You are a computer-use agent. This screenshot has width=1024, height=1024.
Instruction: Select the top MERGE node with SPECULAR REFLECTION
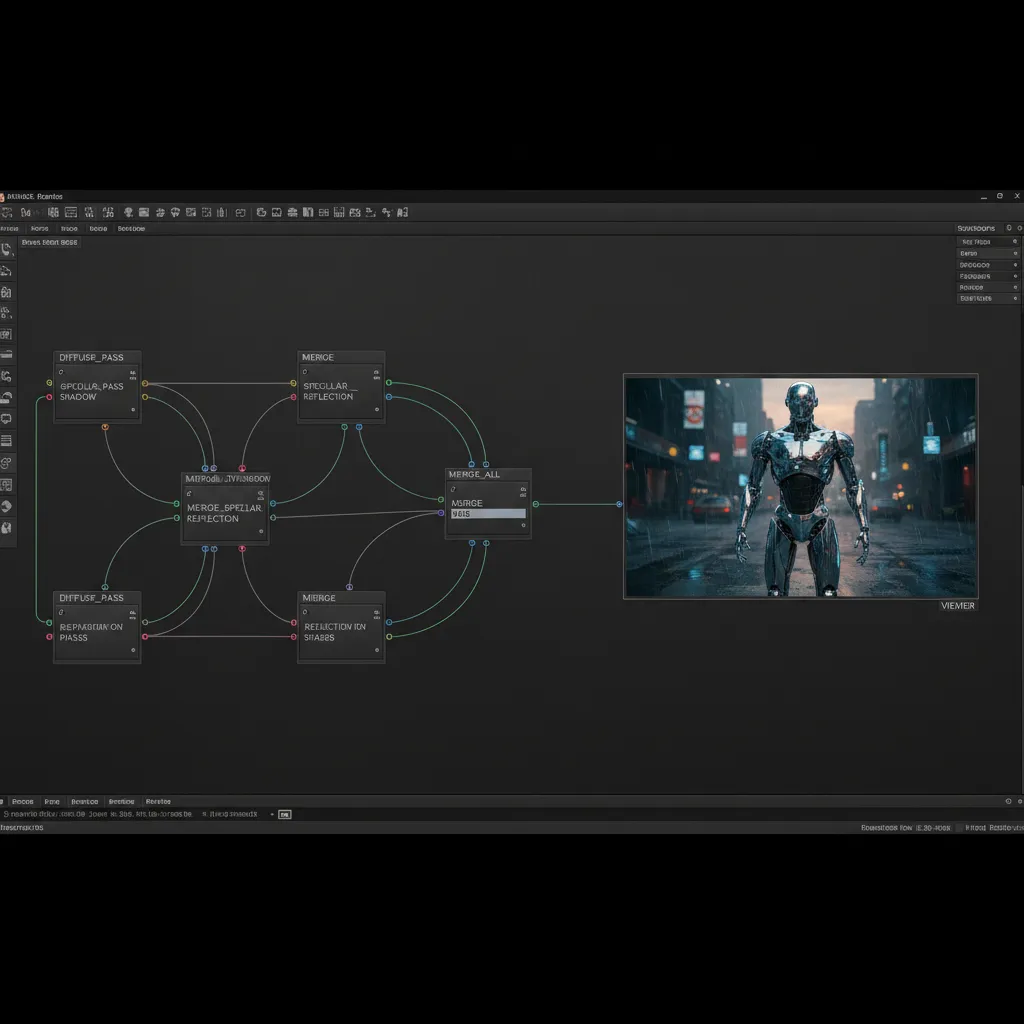(341, 387)
